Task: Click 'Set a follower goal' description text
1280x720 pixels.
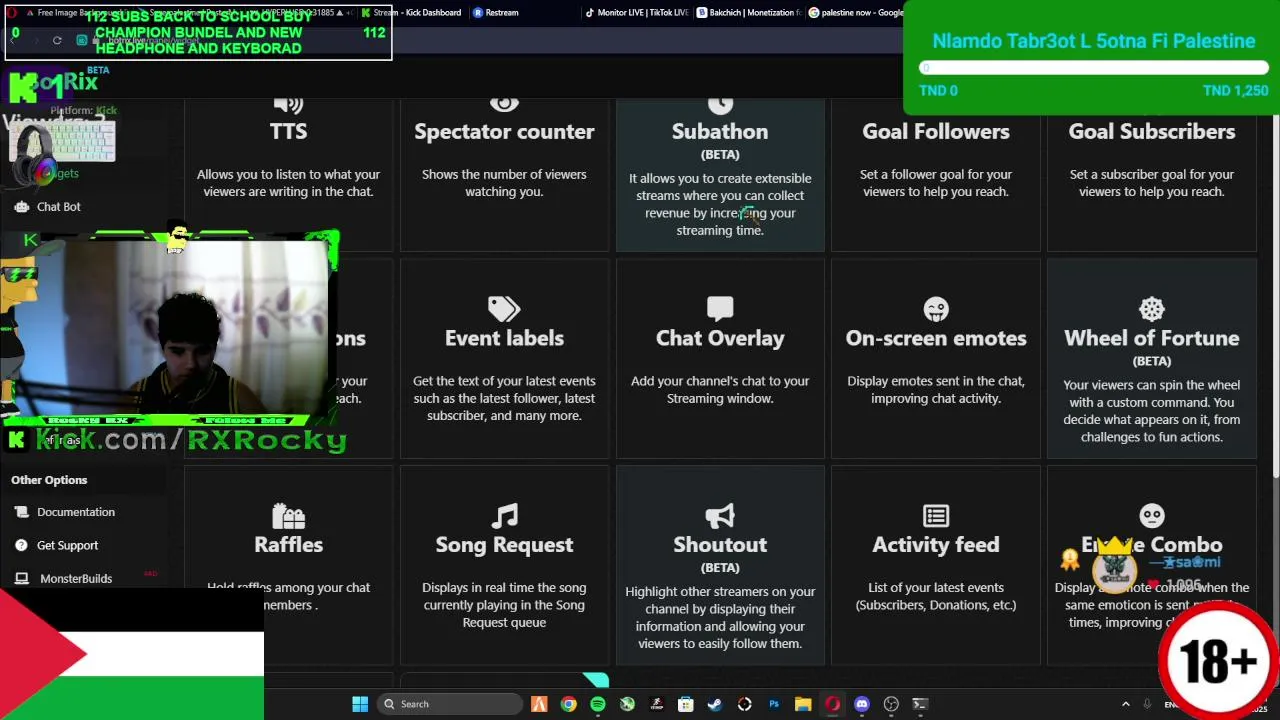Action: pyautogui.click(x=936, y=183)
